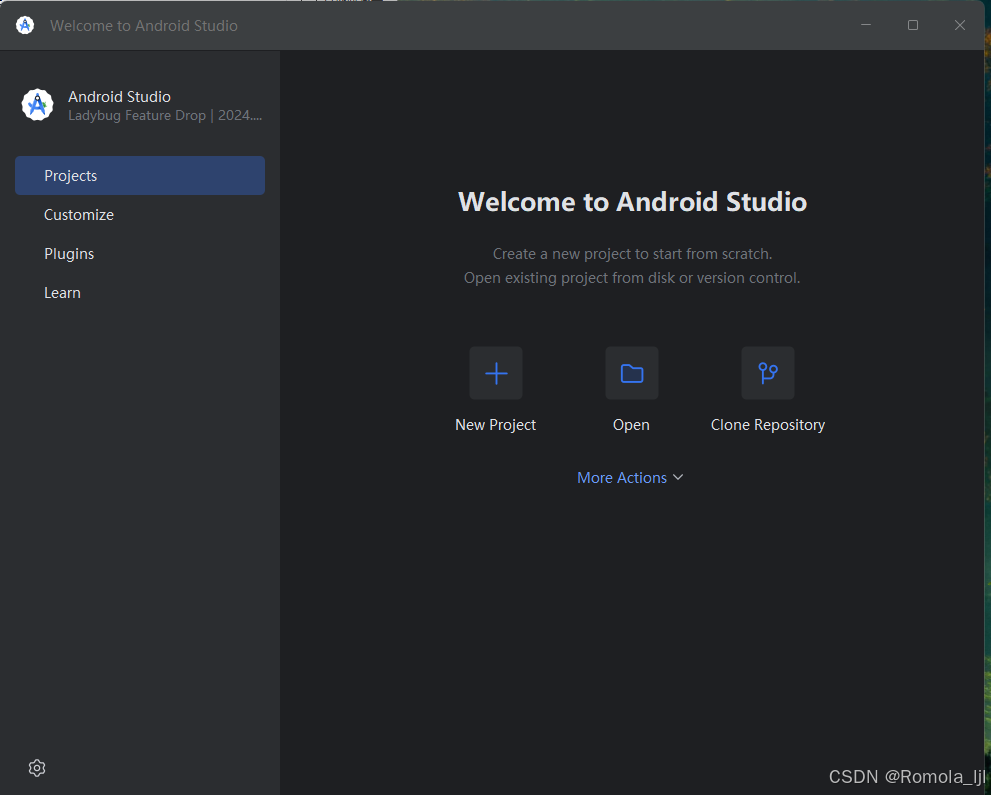Click the Open folder icon
This screenshot has height=795, width=991.
pos(631,373)
